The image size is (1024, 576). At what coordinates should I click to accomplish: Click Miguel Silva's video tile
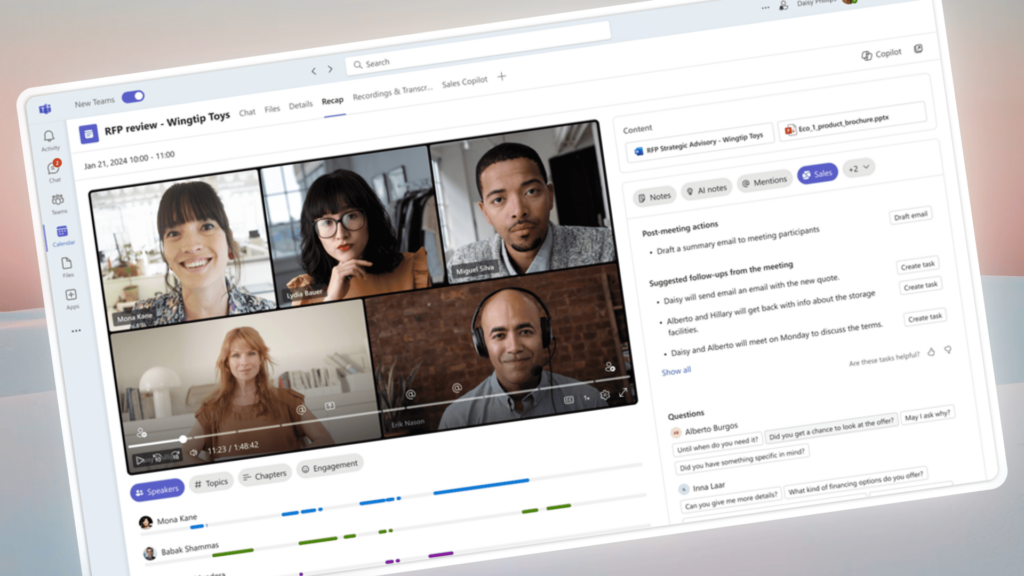[x=521, y=200]
